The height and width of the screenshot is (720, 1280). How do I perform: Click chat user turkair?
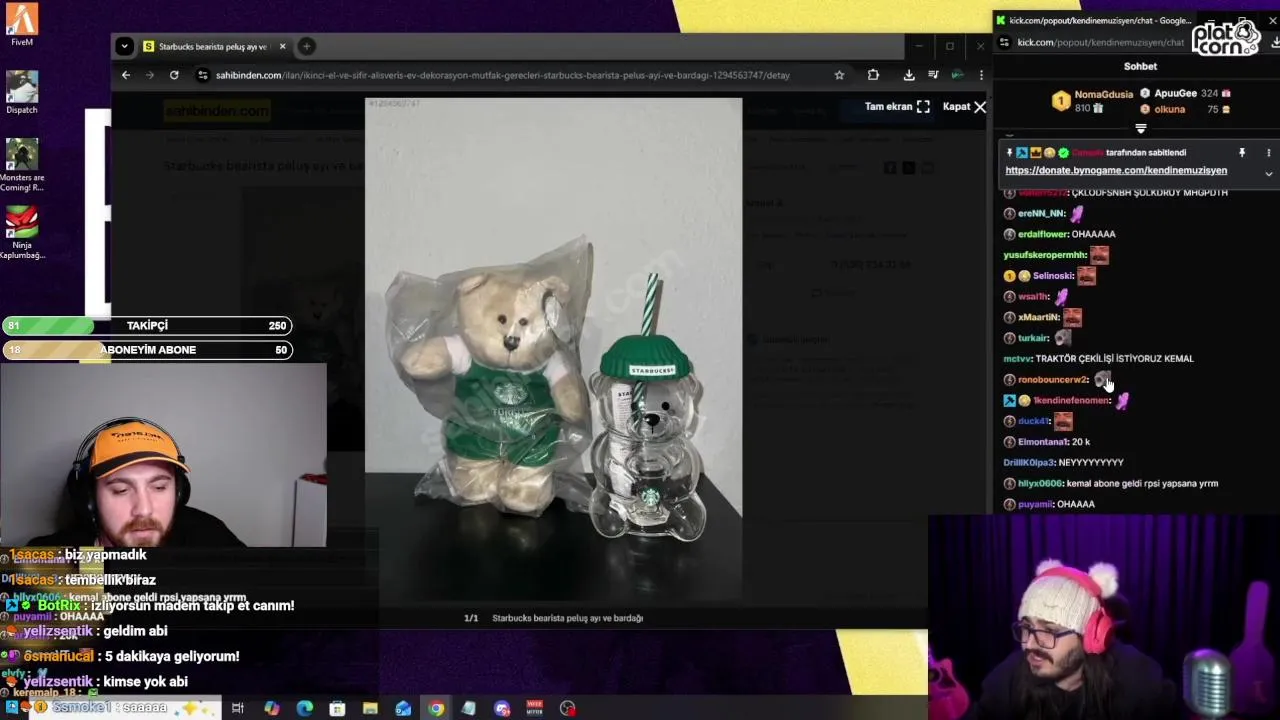pyautogui.click(x=1033, y=338)
